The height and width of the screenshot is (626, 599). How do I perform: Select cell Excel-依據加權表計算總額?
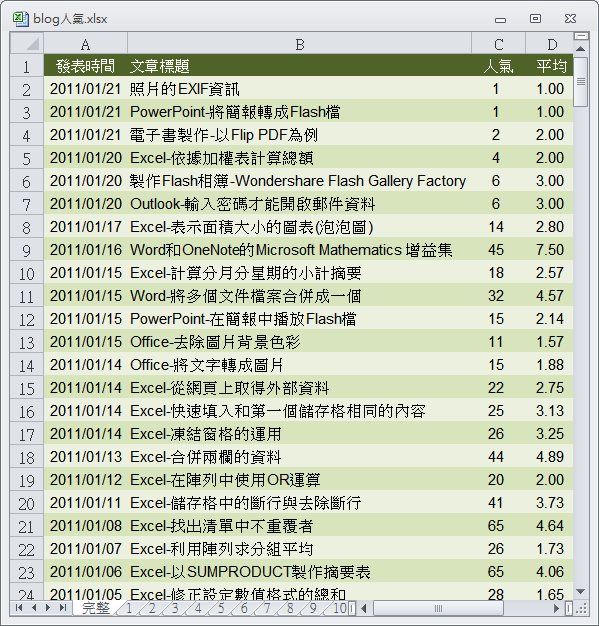coord(300,158)
